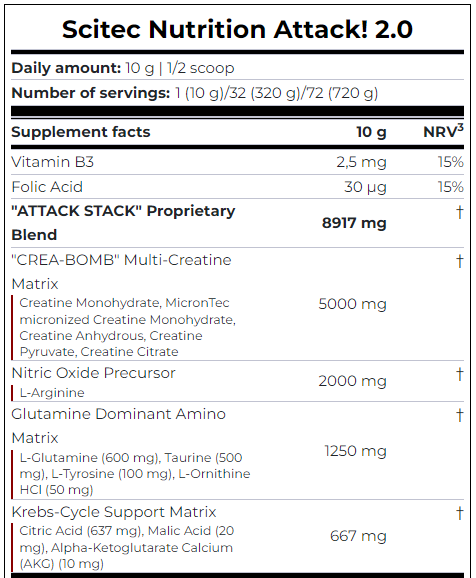Click the 2,5 mg Vitamin B3 value
Screen dimensions: 476x578
(361, 162)
